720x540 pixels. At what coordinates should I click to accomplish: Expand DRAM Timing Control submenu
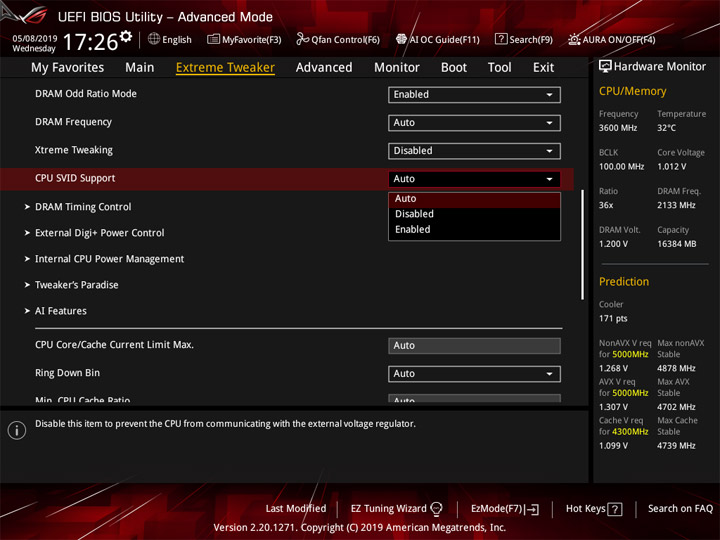tap(83, 207)
